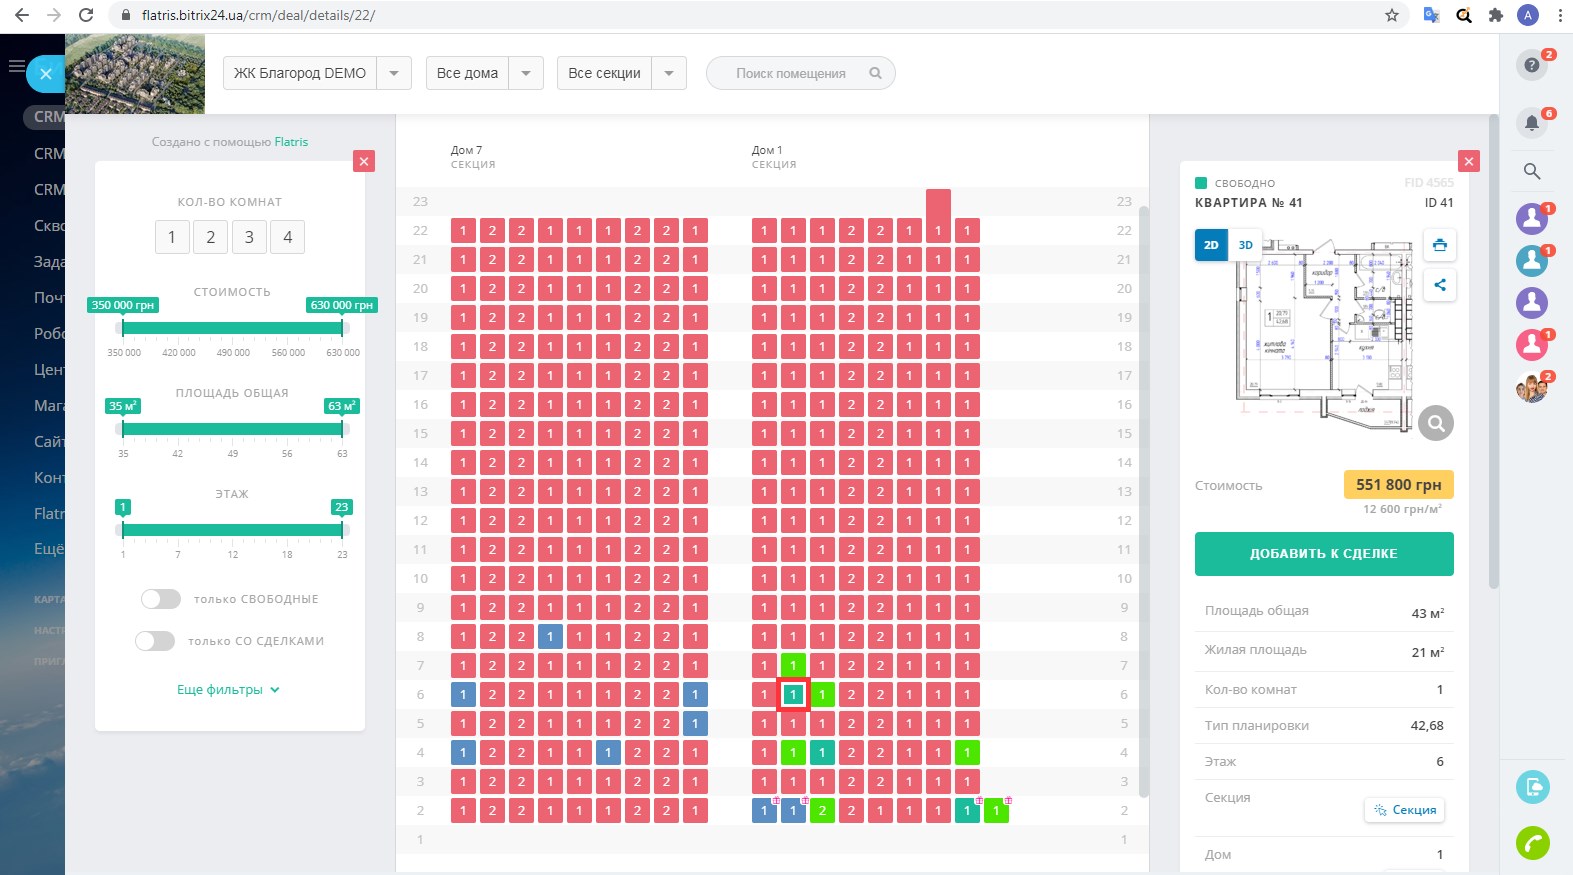Expand the Все секции dropdown
The image size is (1573, 875).
669,73
